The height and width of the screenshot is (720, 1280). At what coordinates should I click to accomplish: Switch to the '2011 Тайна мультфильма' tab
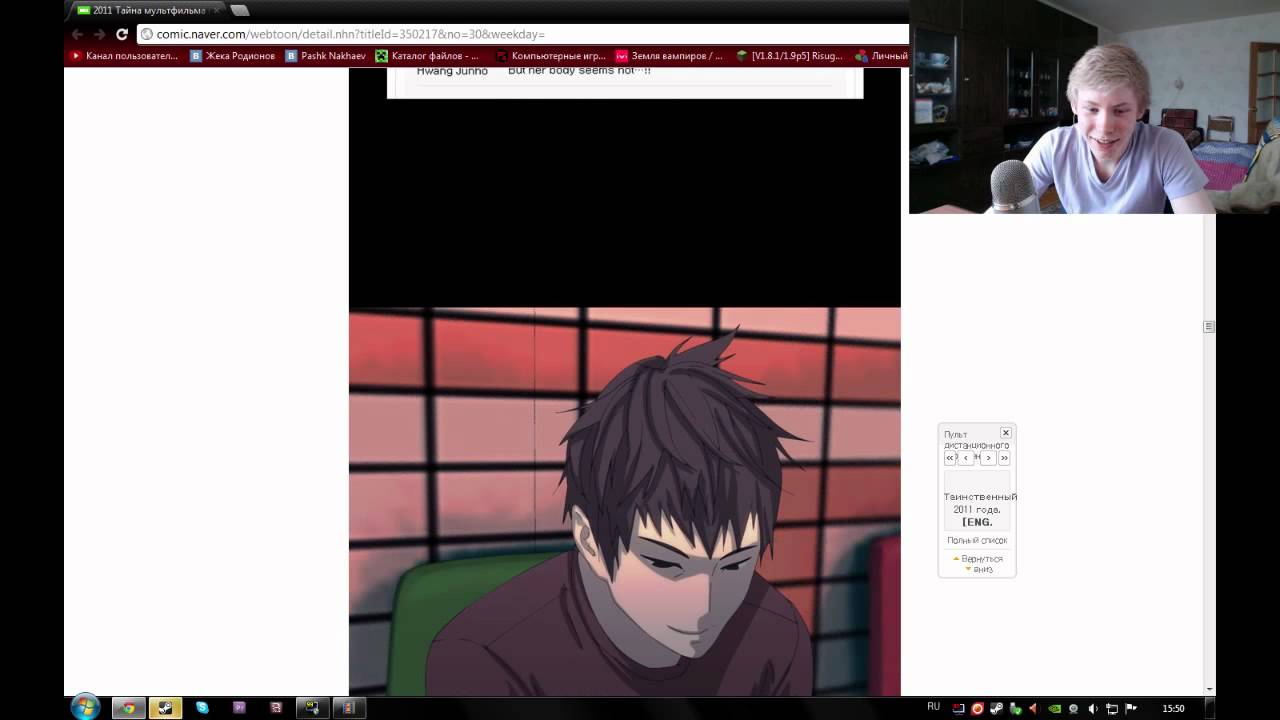tap(148, 11)
